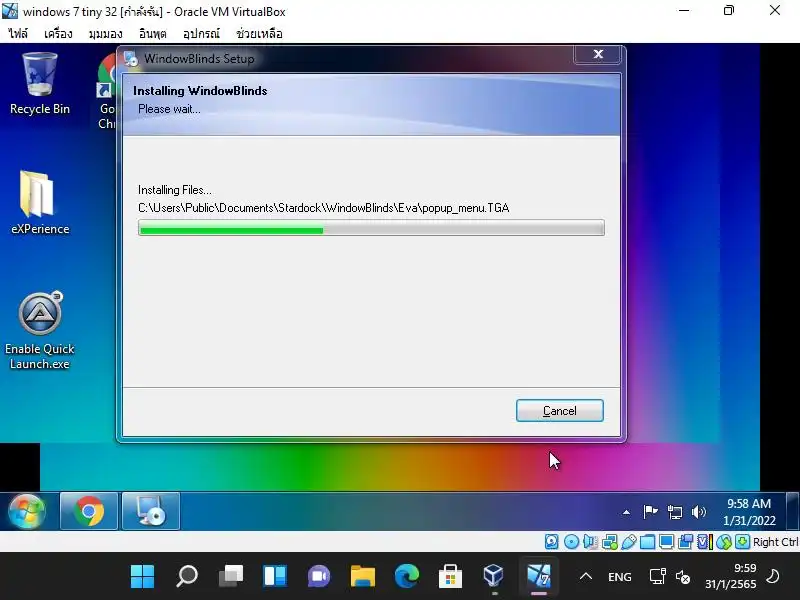Maximize the VirtualBox window

coord(729,10)
